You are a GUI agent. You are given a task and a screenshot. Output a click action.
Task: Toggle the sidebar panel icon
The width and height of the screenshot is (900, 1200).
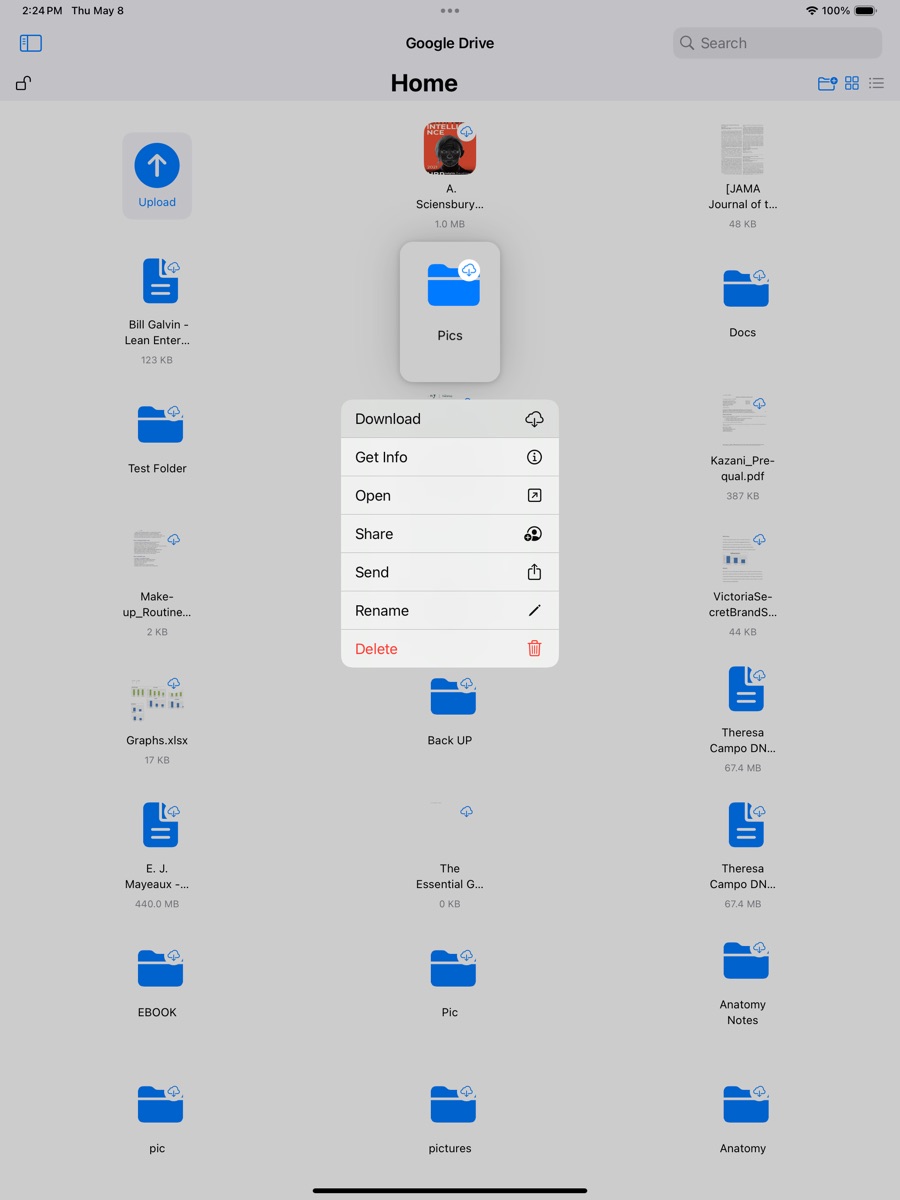pyautogui.click(x=31, y=43)
